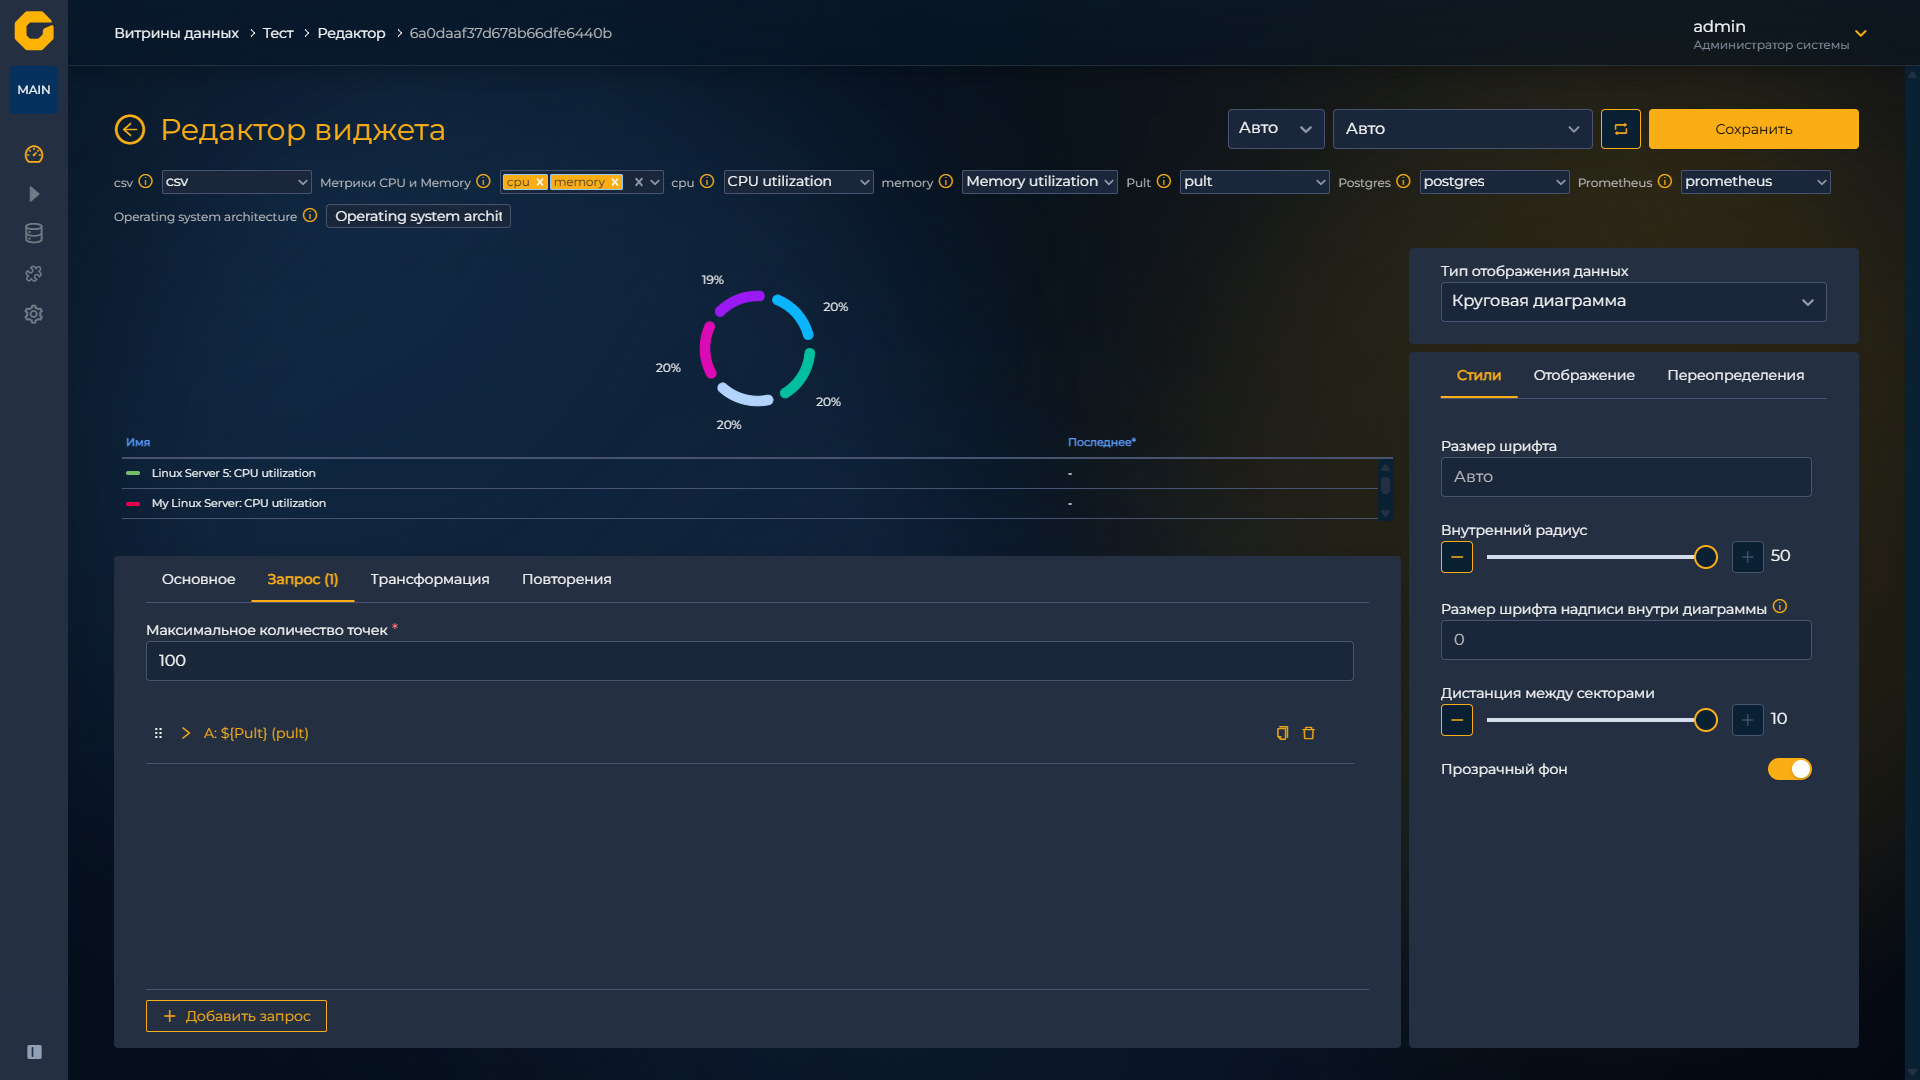Open the settings gear sidebar icon
The width and height of the screenshot is (1920, 1080).
tap(34, 314)
